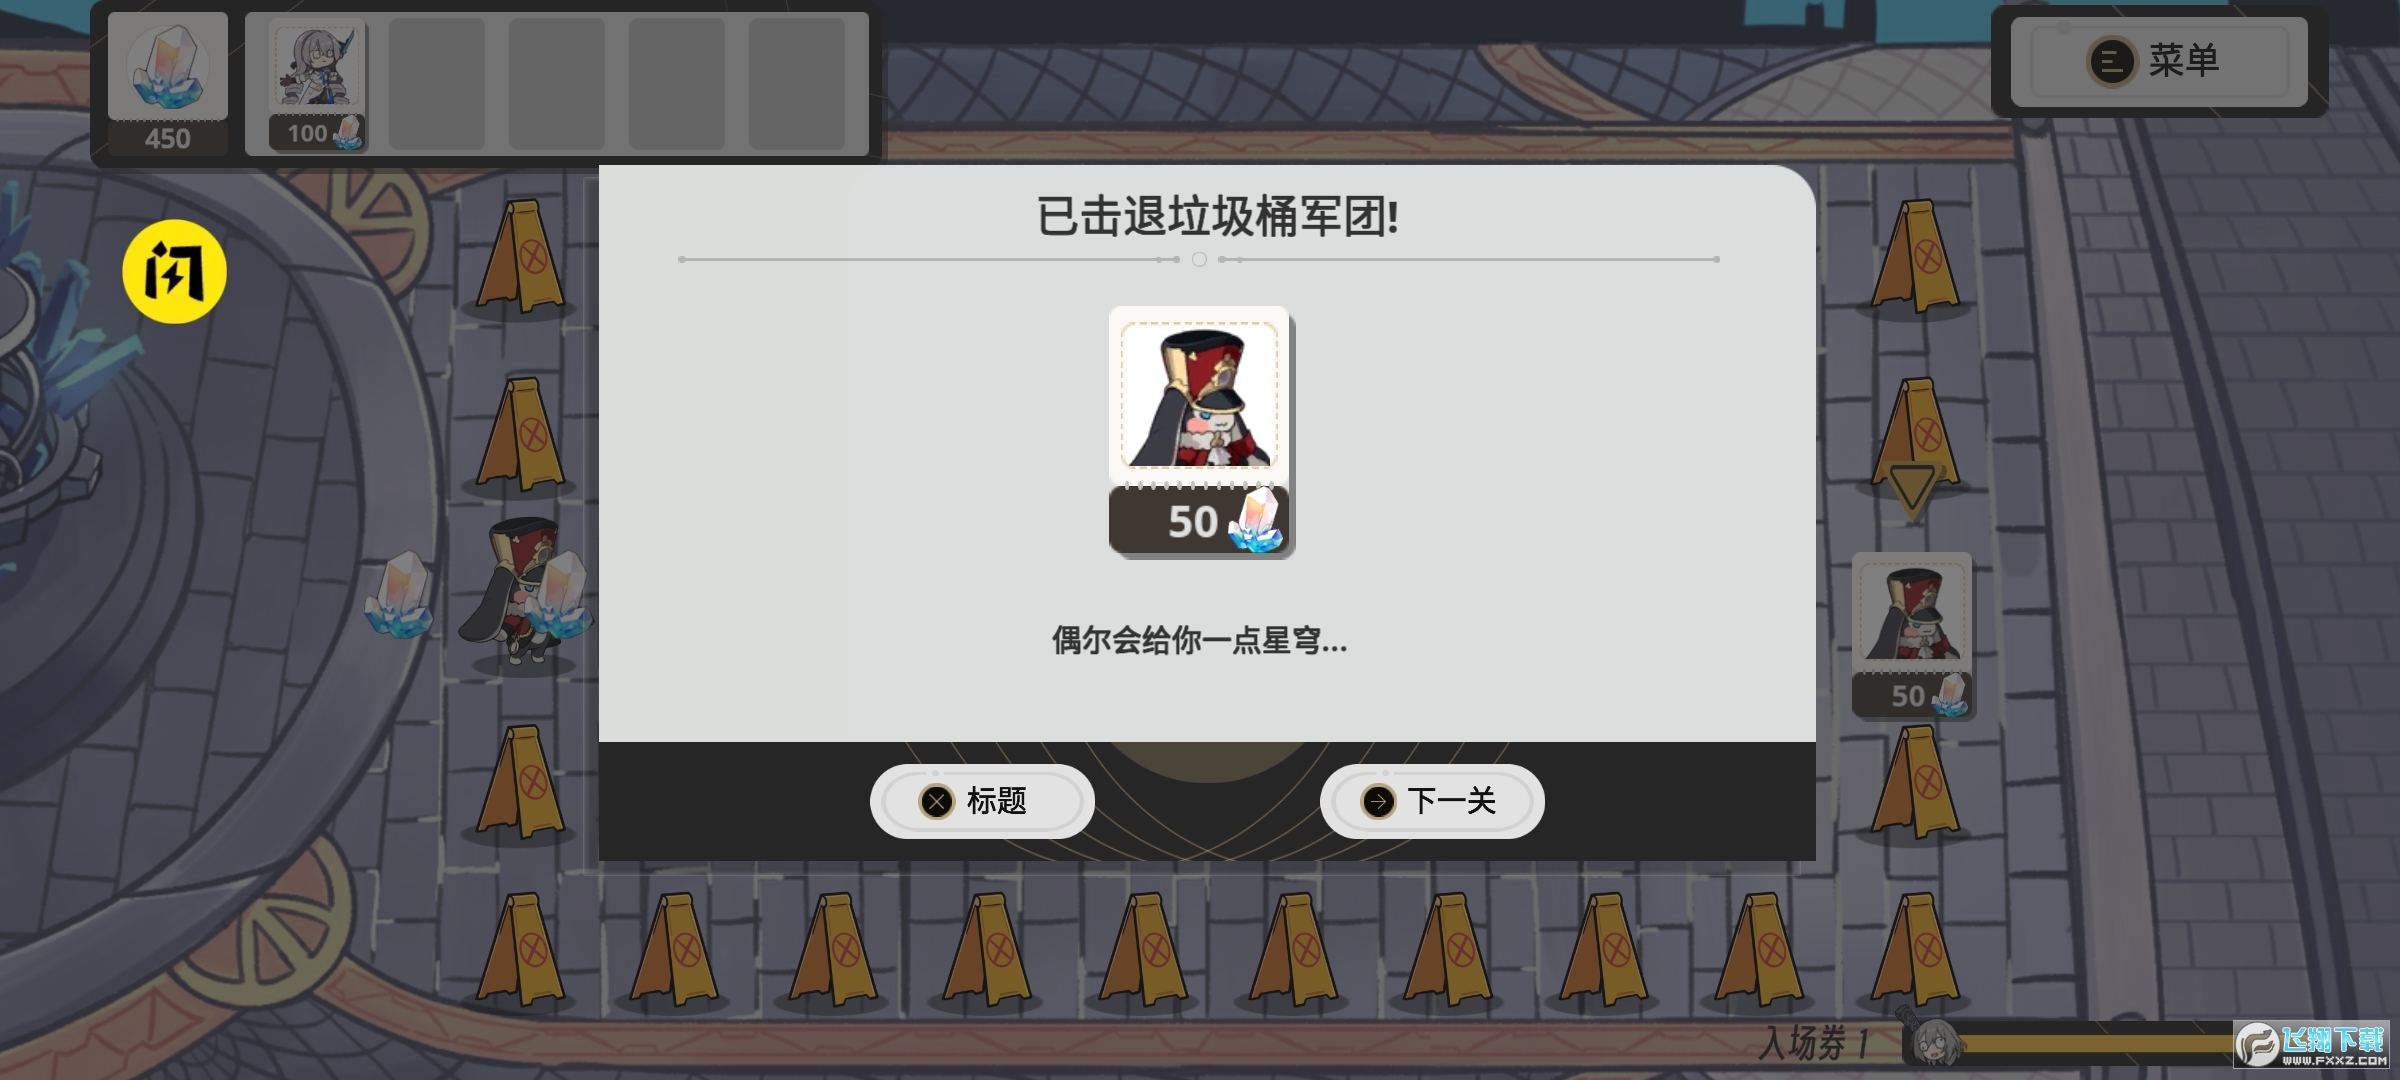This screenshot has height=1080, width=2400.
Task: Select the second empty card slot
Action: coord(557,84)
